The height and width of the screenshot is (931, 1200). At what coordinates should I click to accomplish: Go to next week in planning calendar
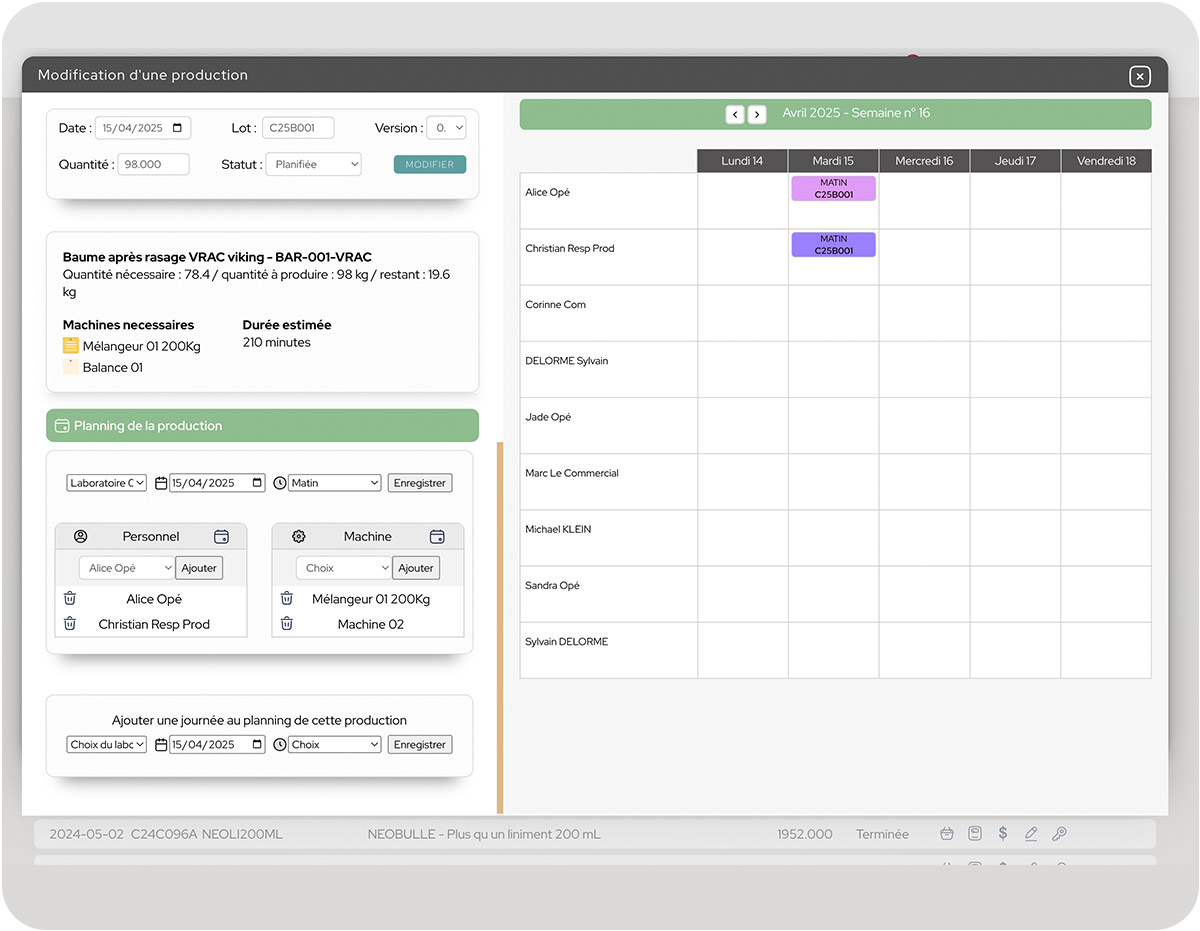757,114
